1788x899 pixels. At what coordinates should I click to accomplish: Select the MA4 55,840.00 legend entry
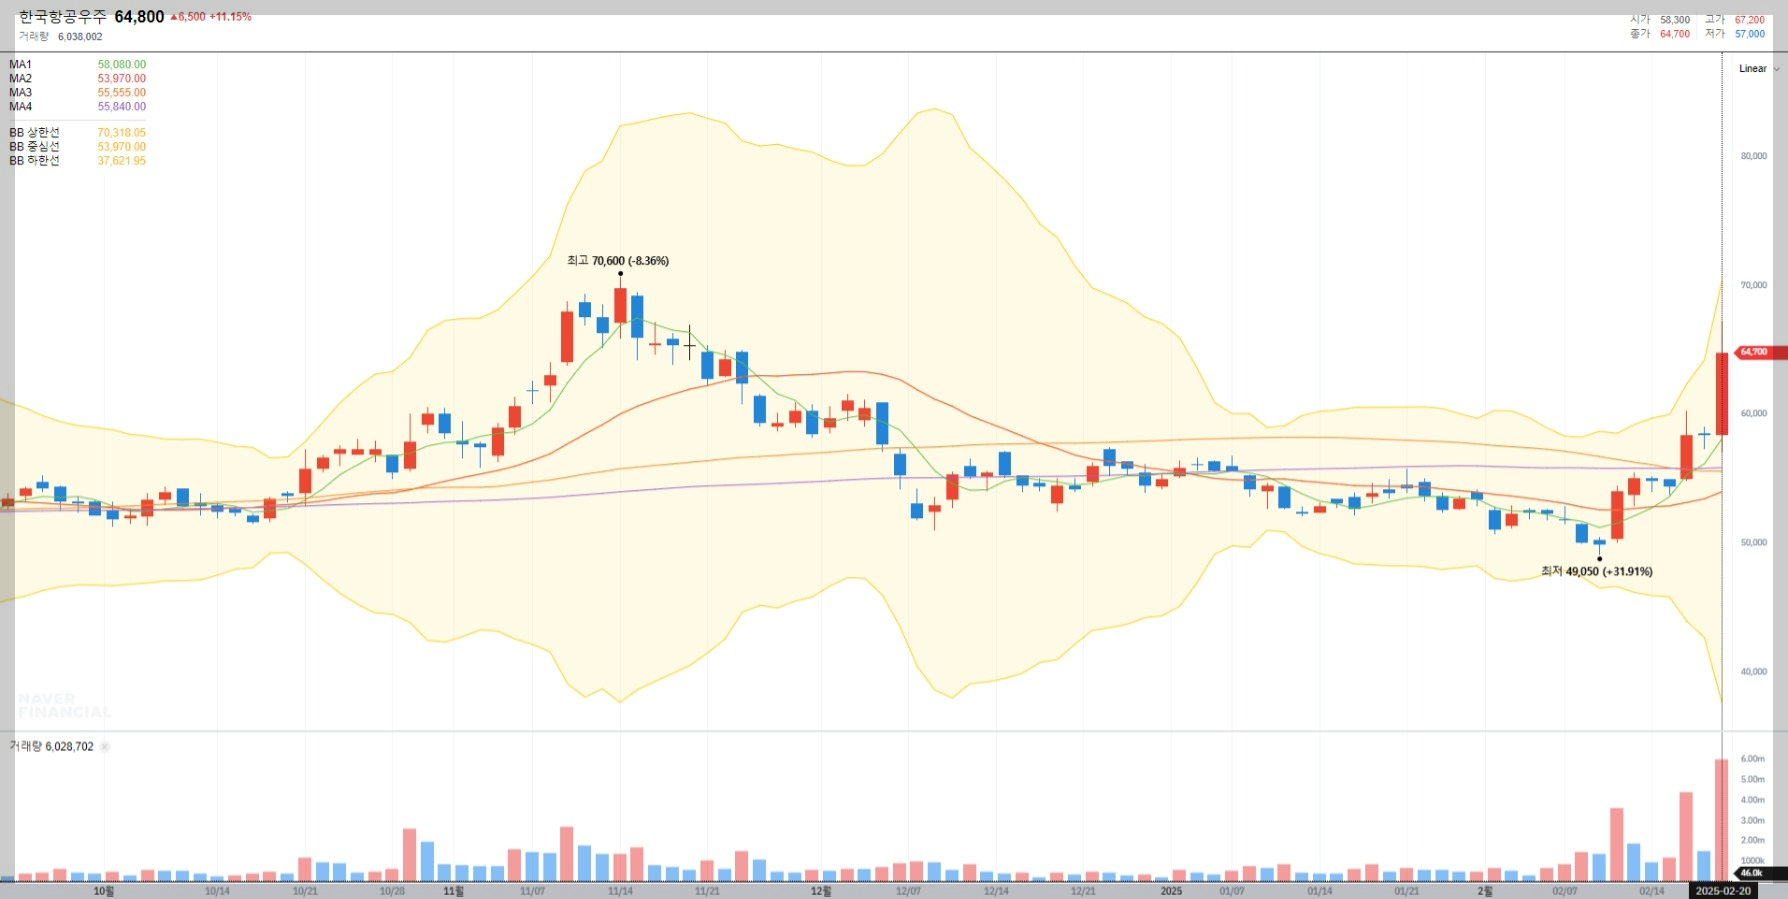pos(77,106)
